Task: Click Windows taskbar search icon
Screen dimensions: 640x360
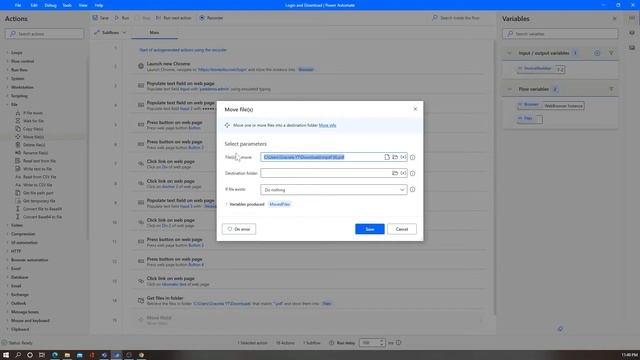Action: [x=18, y=355]
